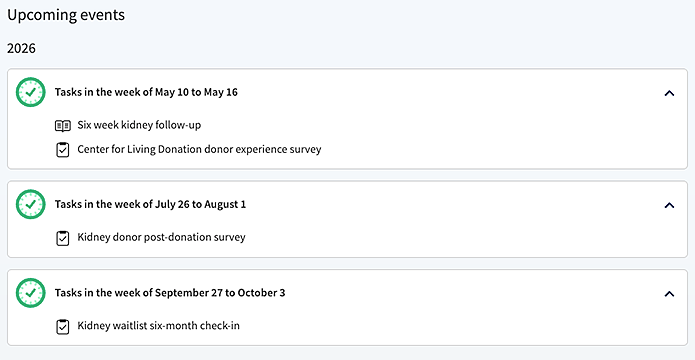Click the heading Tasks in week of May 10

pyautogui.click(x=146, y=92)
